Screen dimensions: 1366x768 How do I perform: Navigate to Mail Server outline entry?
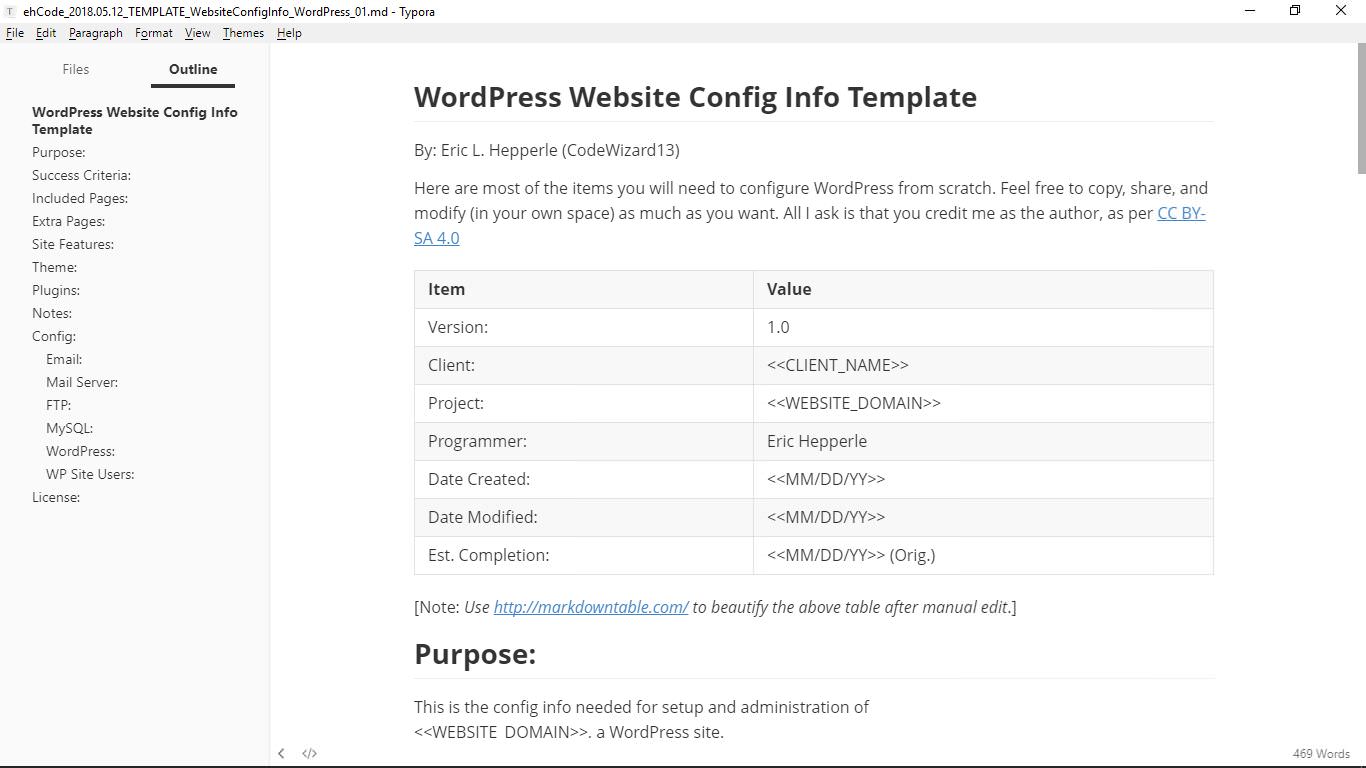click(82, 382)
